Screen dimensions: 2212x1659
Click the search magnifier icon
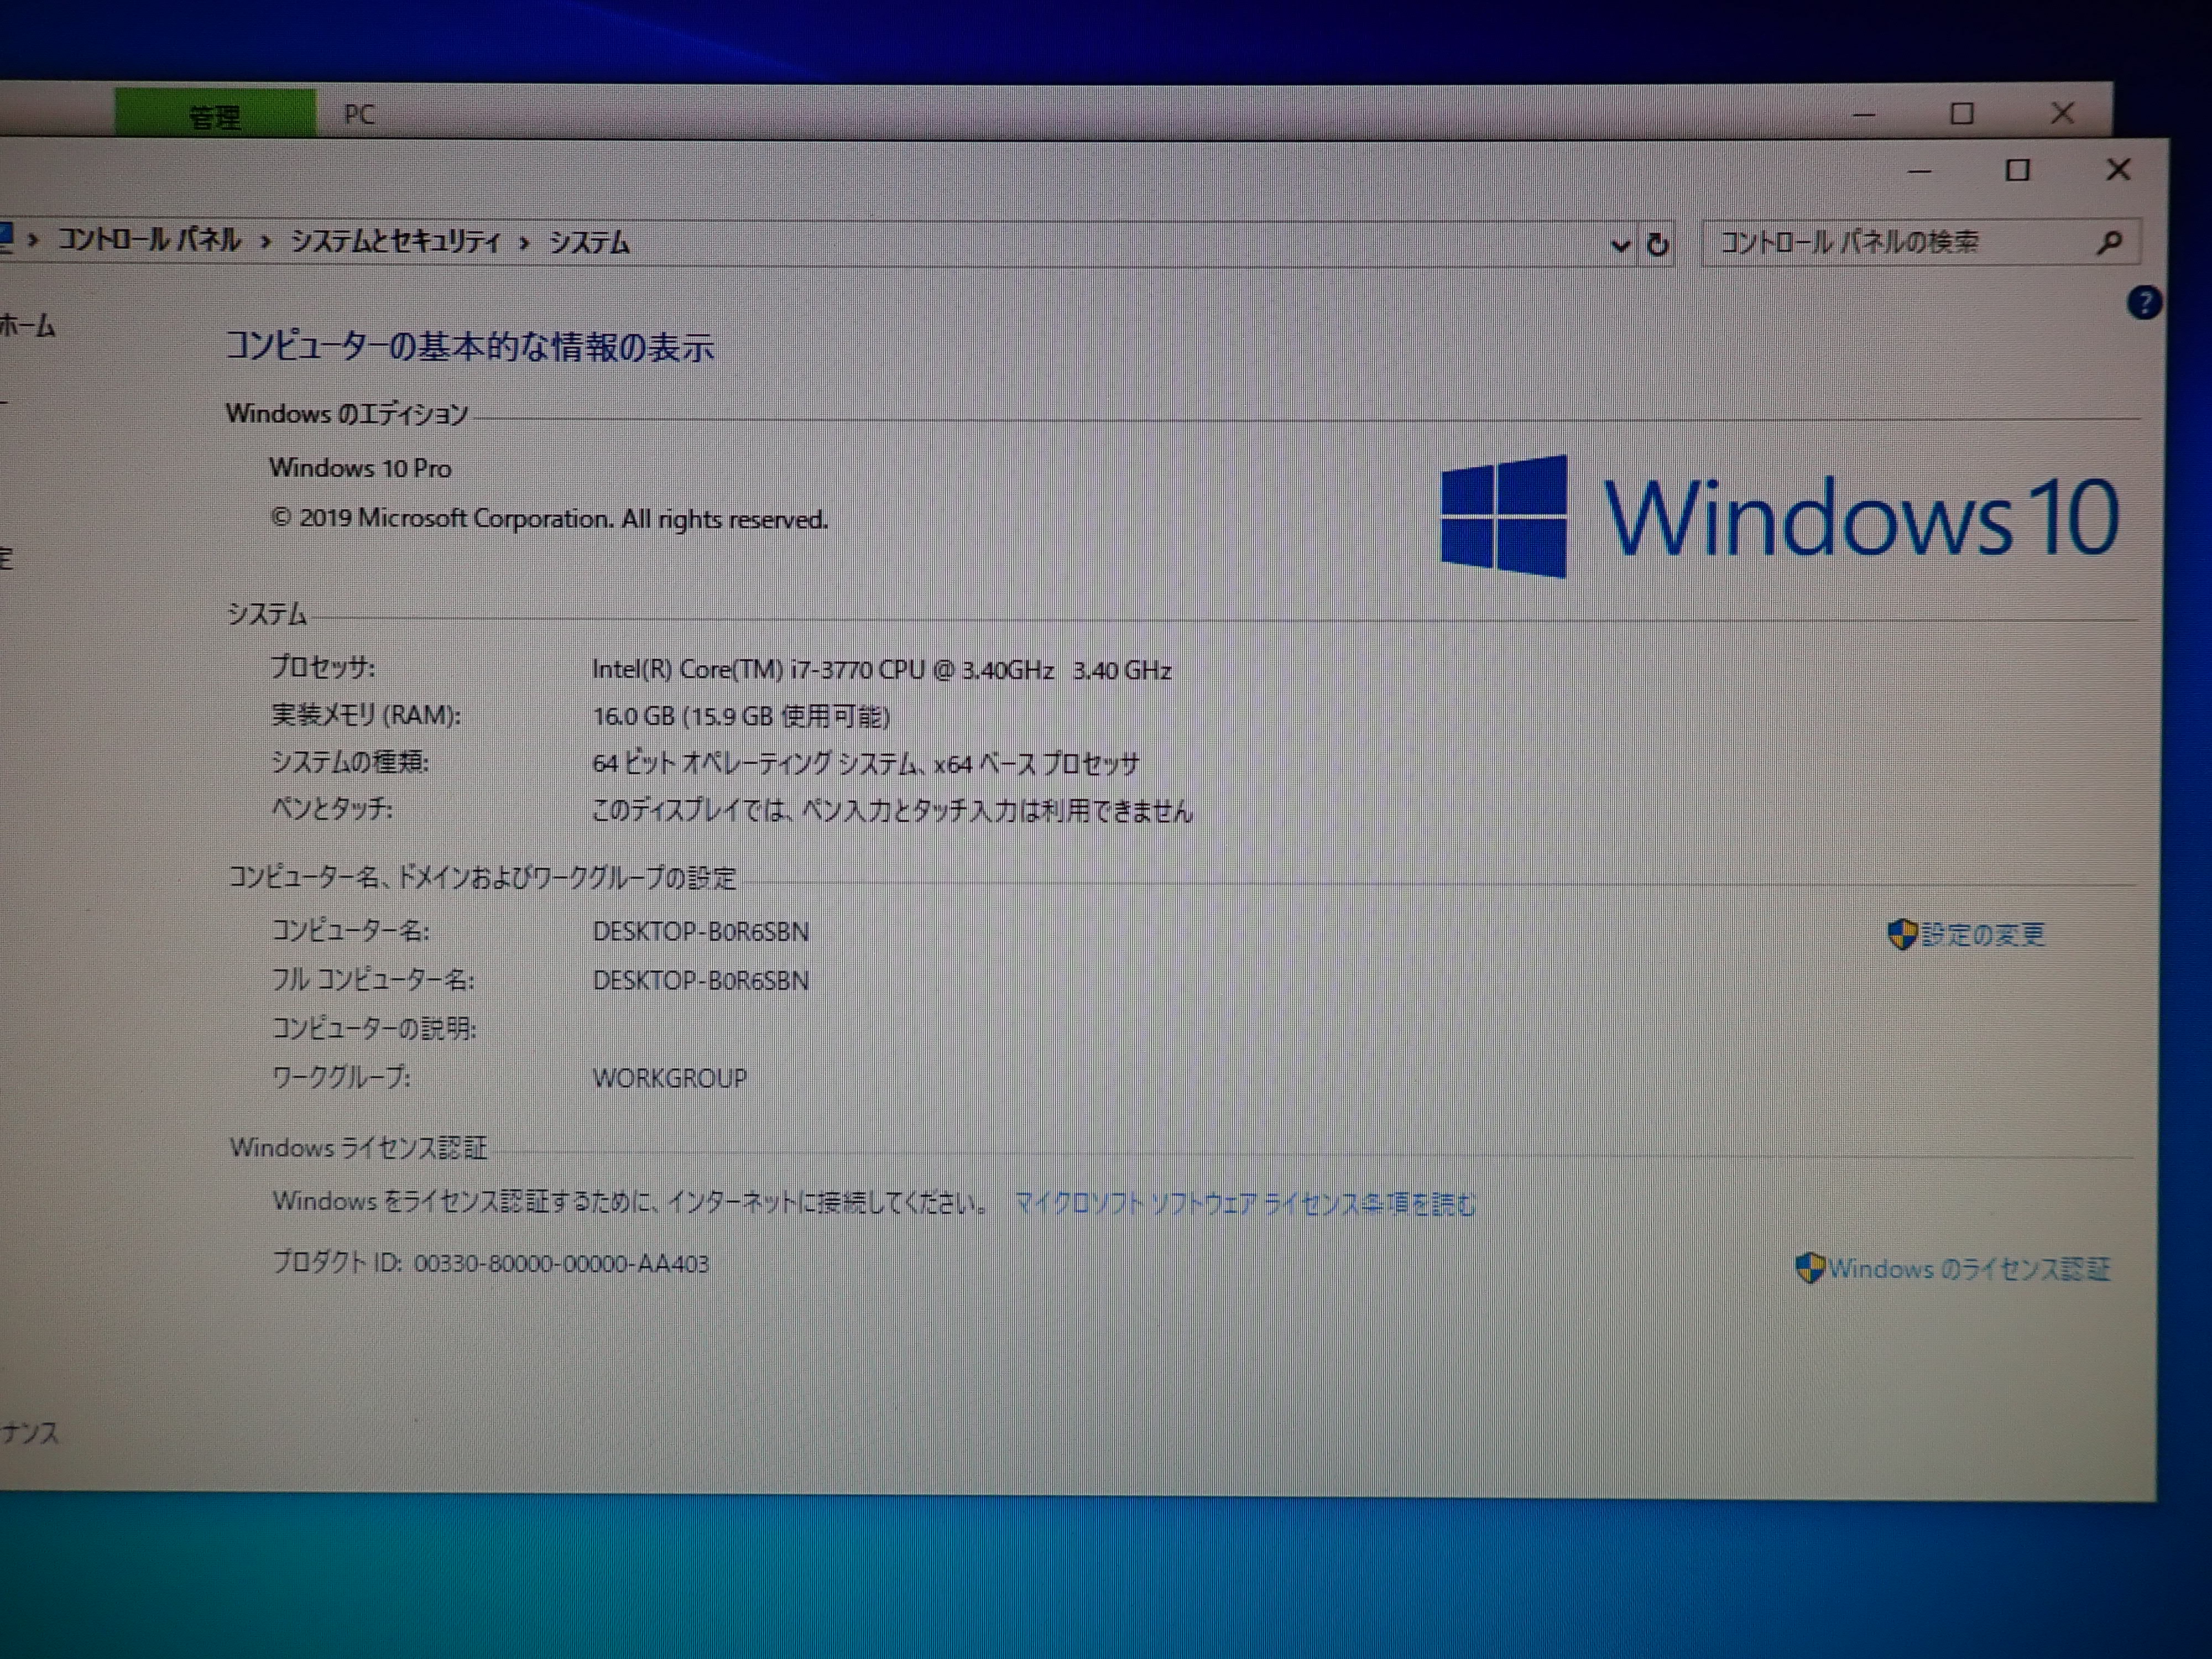click(2108, 242)
